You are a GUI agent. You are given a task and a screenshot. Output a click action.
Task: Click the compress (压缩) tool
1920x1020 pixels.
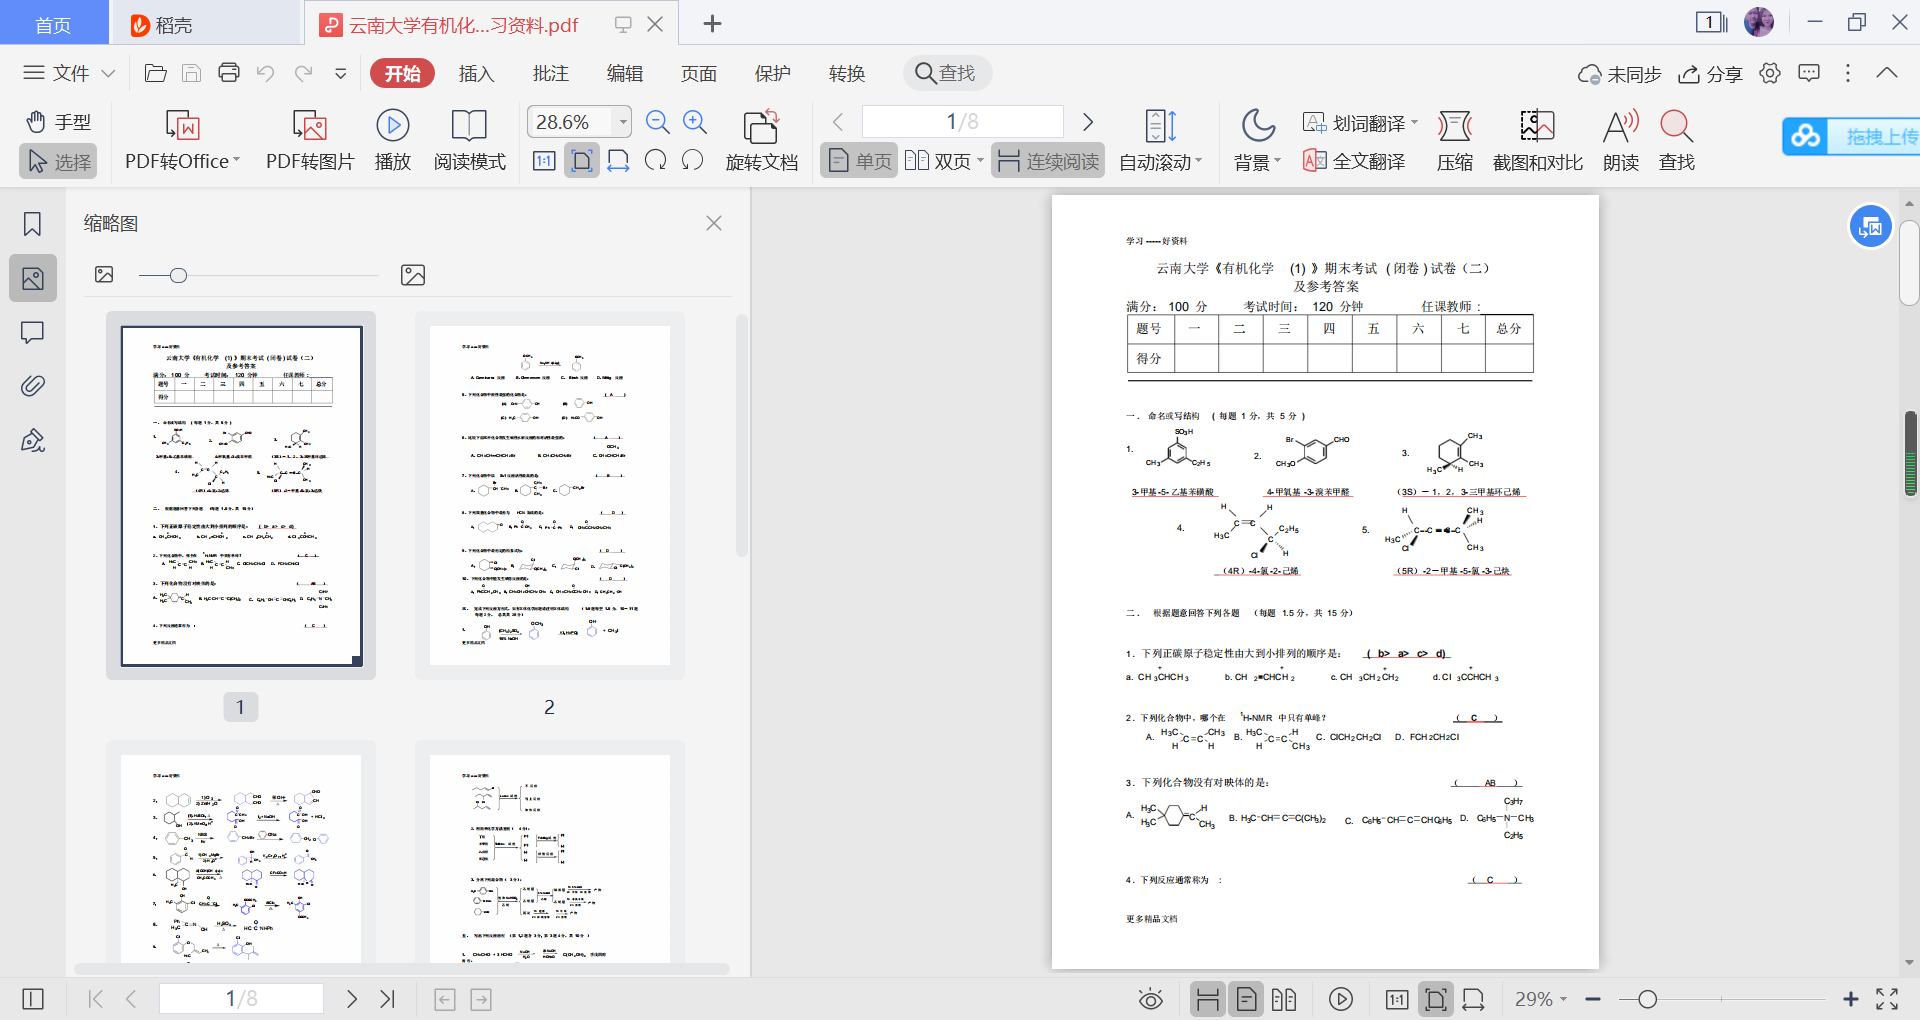pyautogui.click(x=1455, y=140)
